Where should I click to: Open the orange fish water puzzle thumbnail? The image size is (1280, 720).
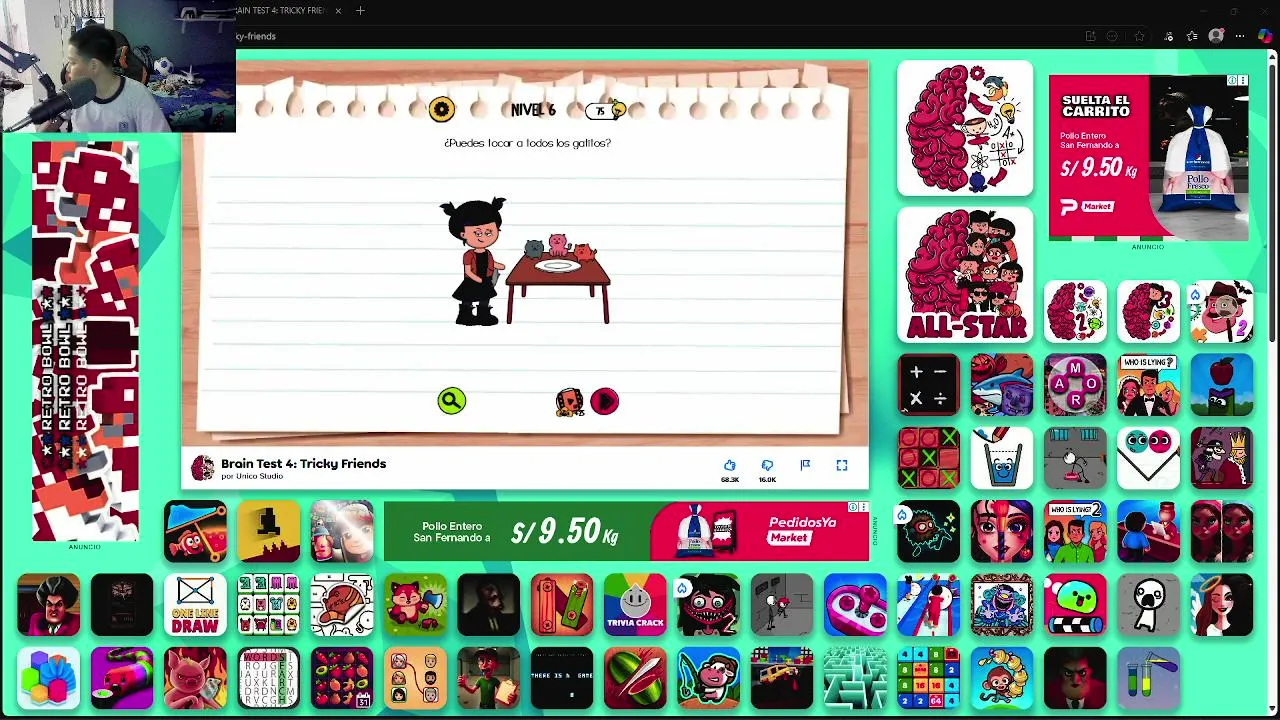coord(195,531)
